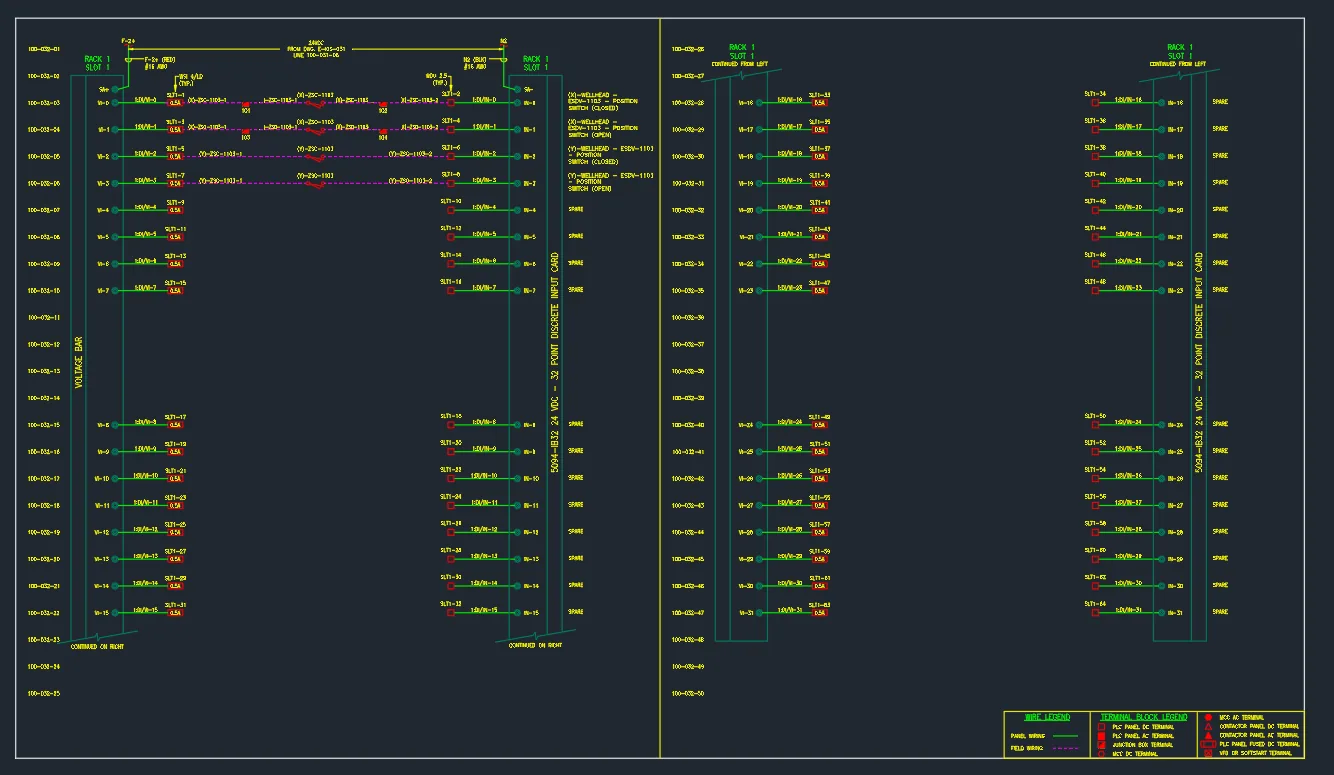Click the CONTACTOR PANEL AC TERMINAL filled triangle
This screenshot has height=775, width=1334.
(1208, 735)
